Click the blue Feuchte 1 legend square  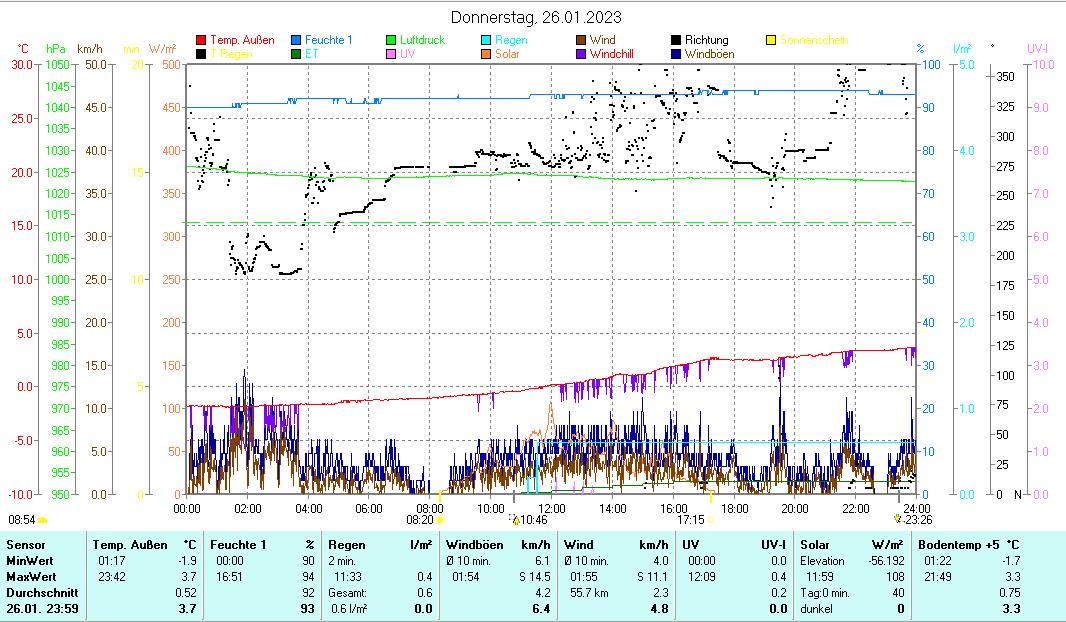(296, 41)
